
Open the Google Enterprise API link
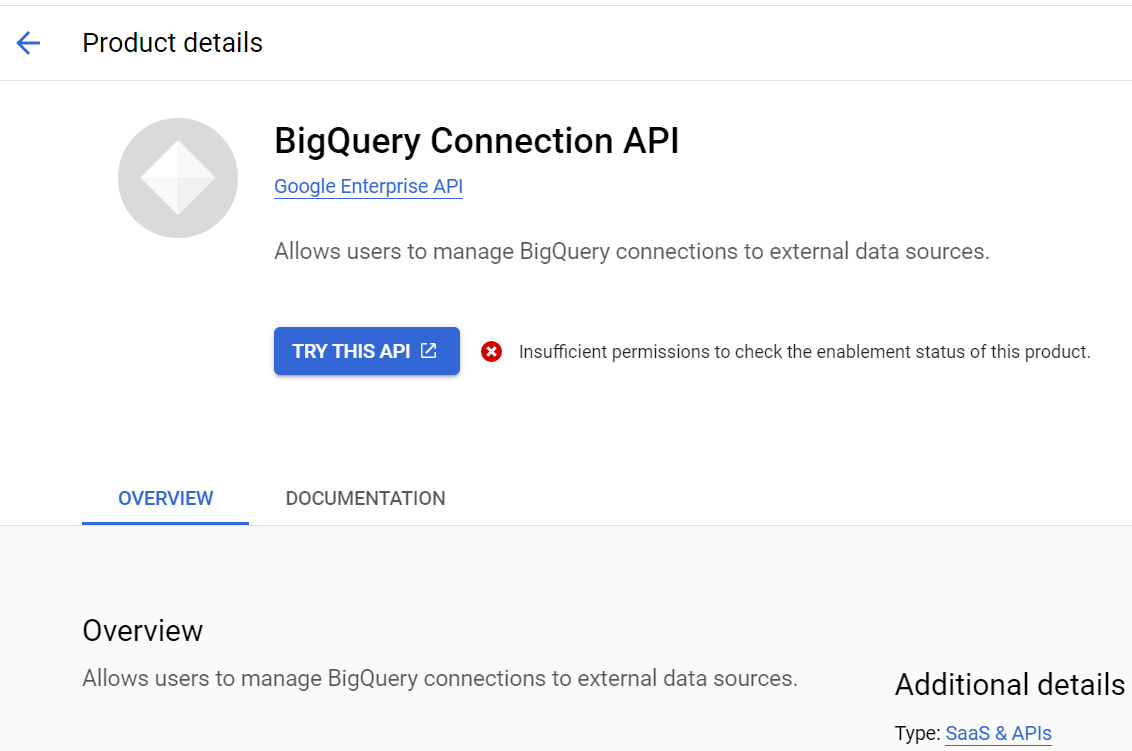[x=368, y=187]
